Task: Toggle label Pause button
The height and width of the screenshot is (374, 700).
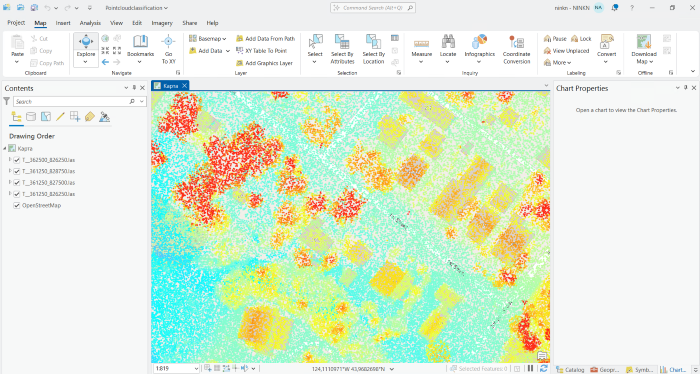Action: [555, 39]
